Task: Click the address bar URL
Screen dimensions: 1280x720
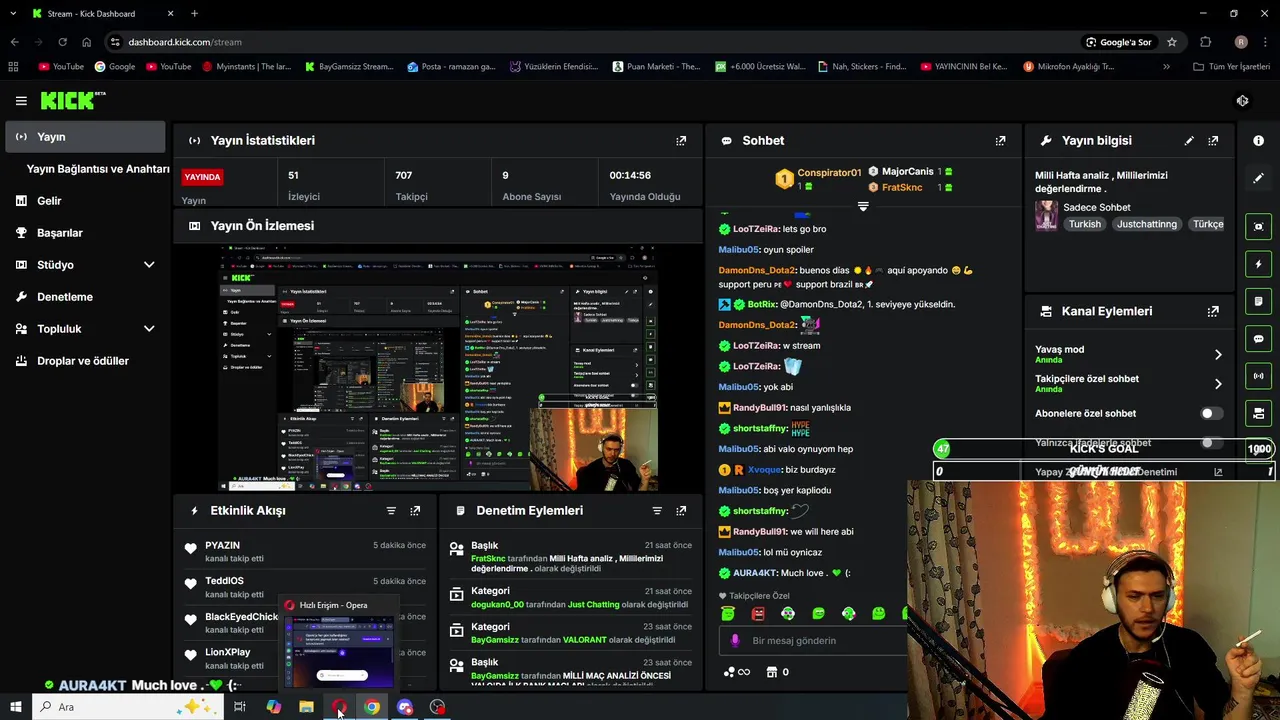Action: point(185,42)
